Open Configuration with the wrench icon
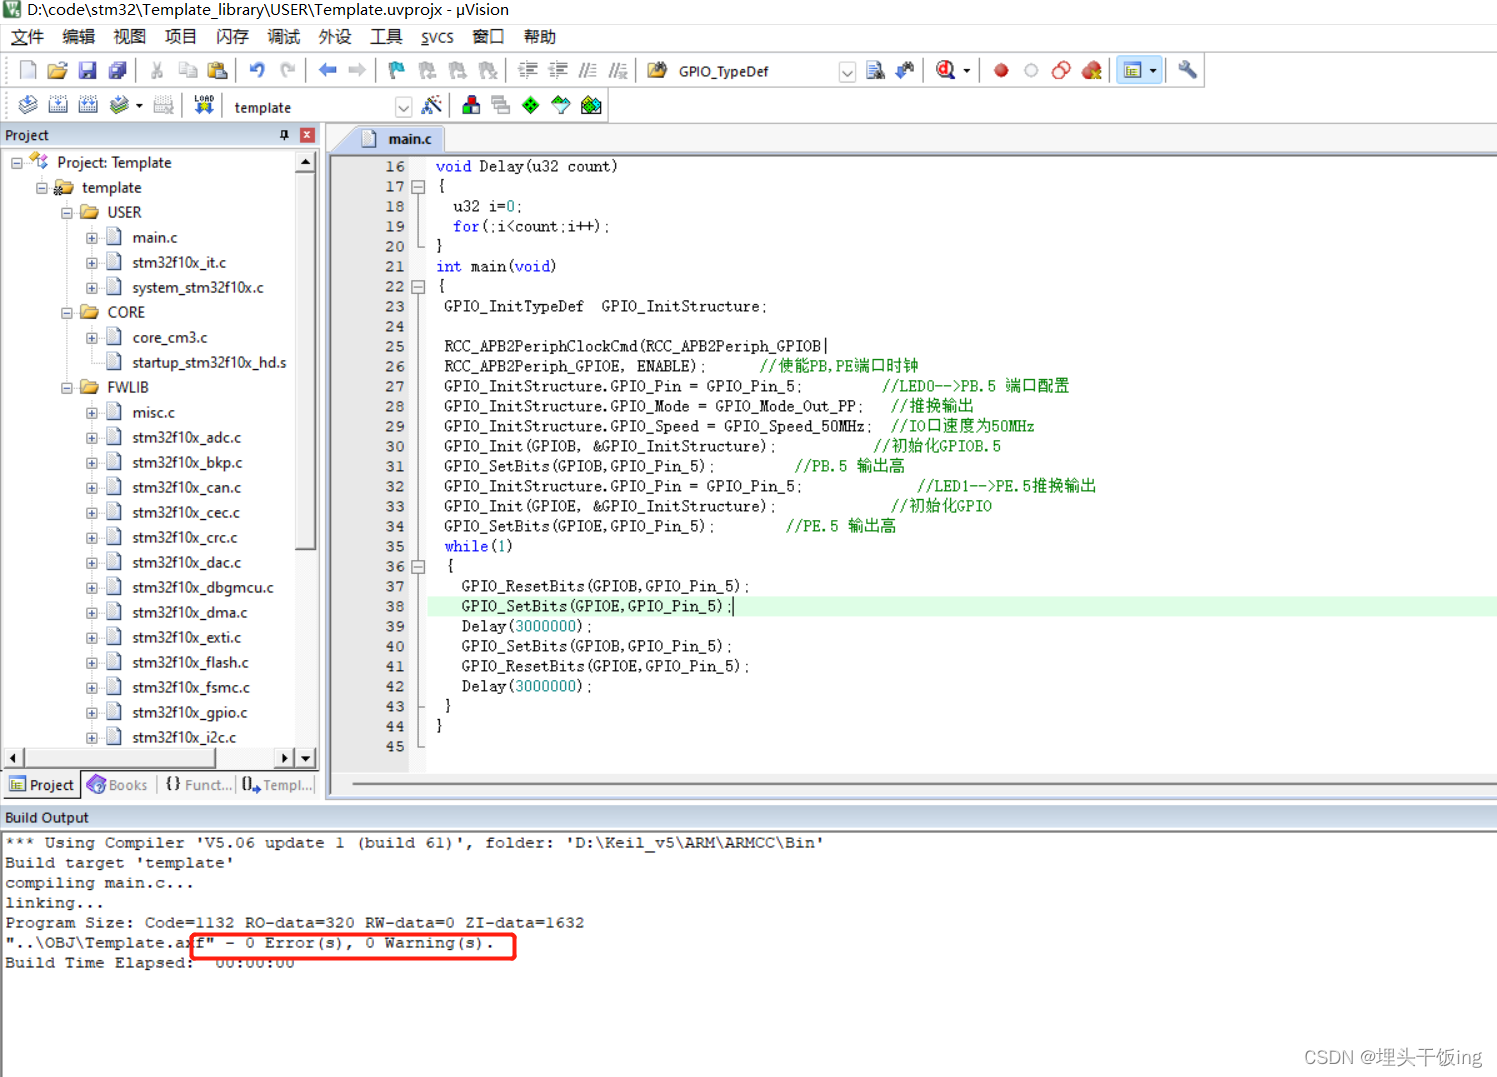The width and height of the screenshot is (1497, 1077). click(x=1187, y=70)
